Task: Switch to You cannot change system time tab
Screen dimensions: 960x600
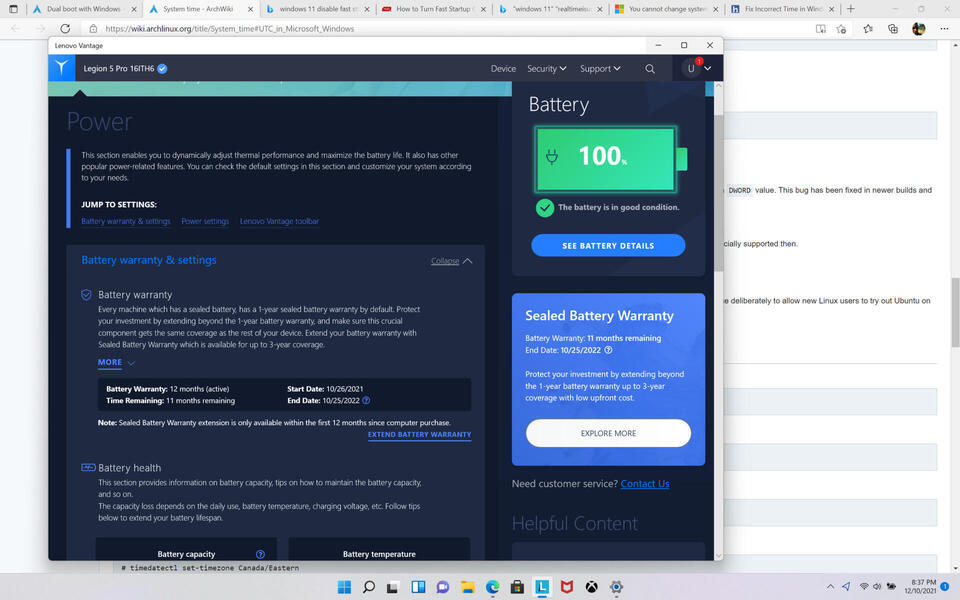Action: [667, 9]
